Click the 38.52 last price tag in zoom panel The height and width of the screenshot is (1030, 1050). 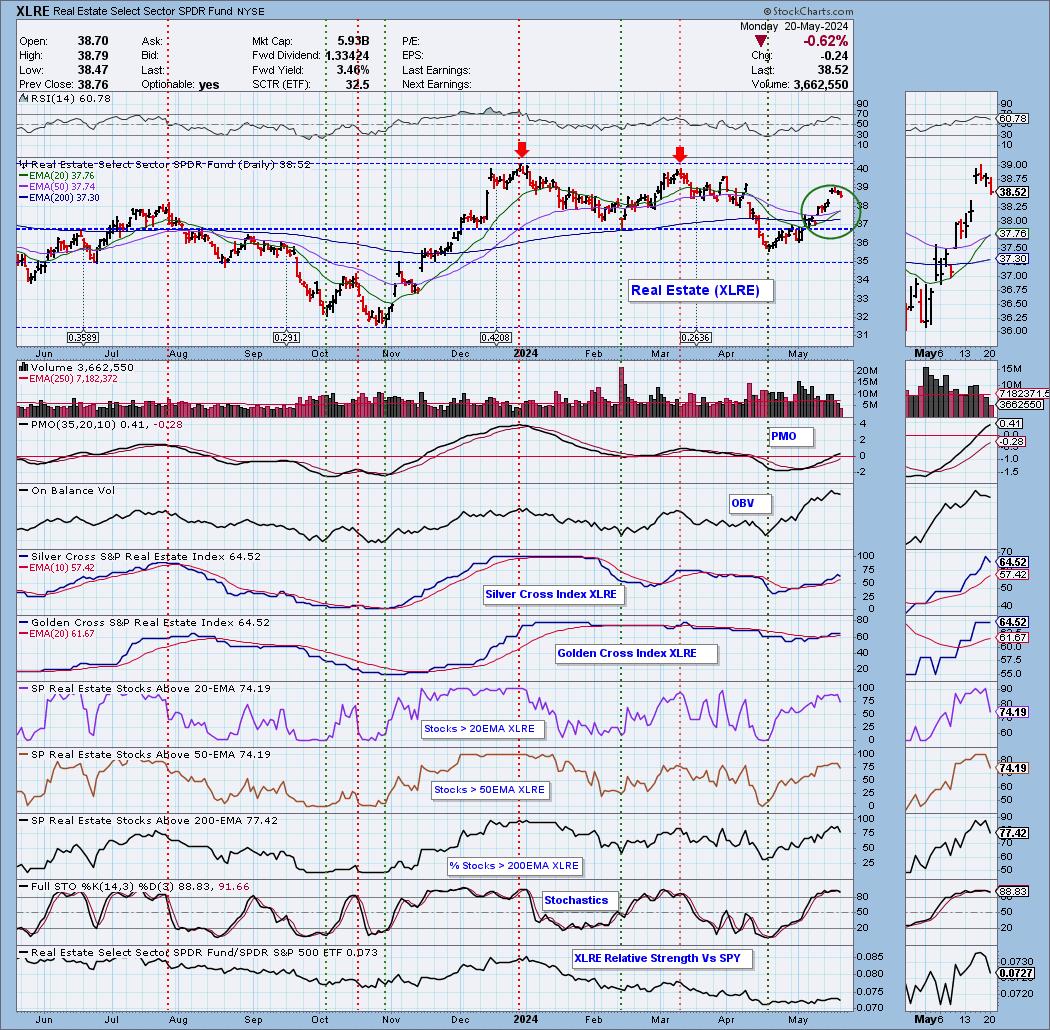pyautogui.click(x=1012, y=192)
